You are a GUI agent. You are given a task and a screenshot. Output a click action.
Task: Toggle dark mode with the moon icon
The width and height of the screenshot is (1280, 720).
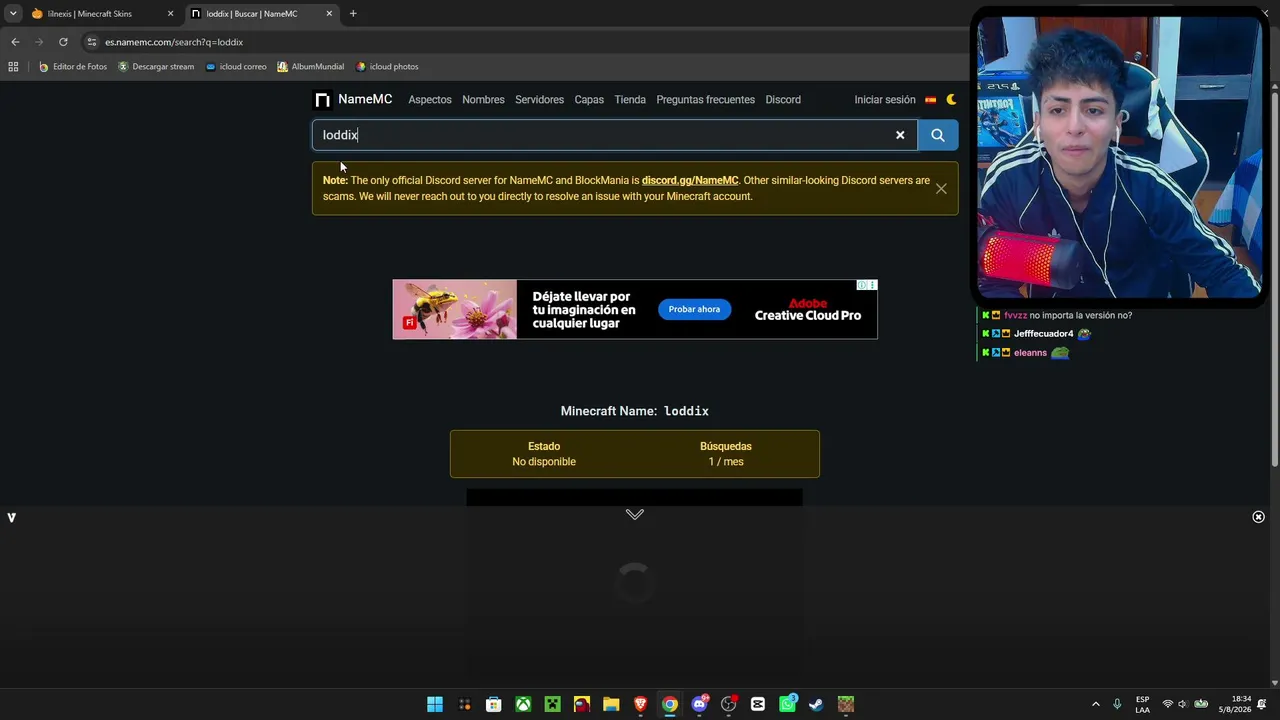[x=951, y=100]
